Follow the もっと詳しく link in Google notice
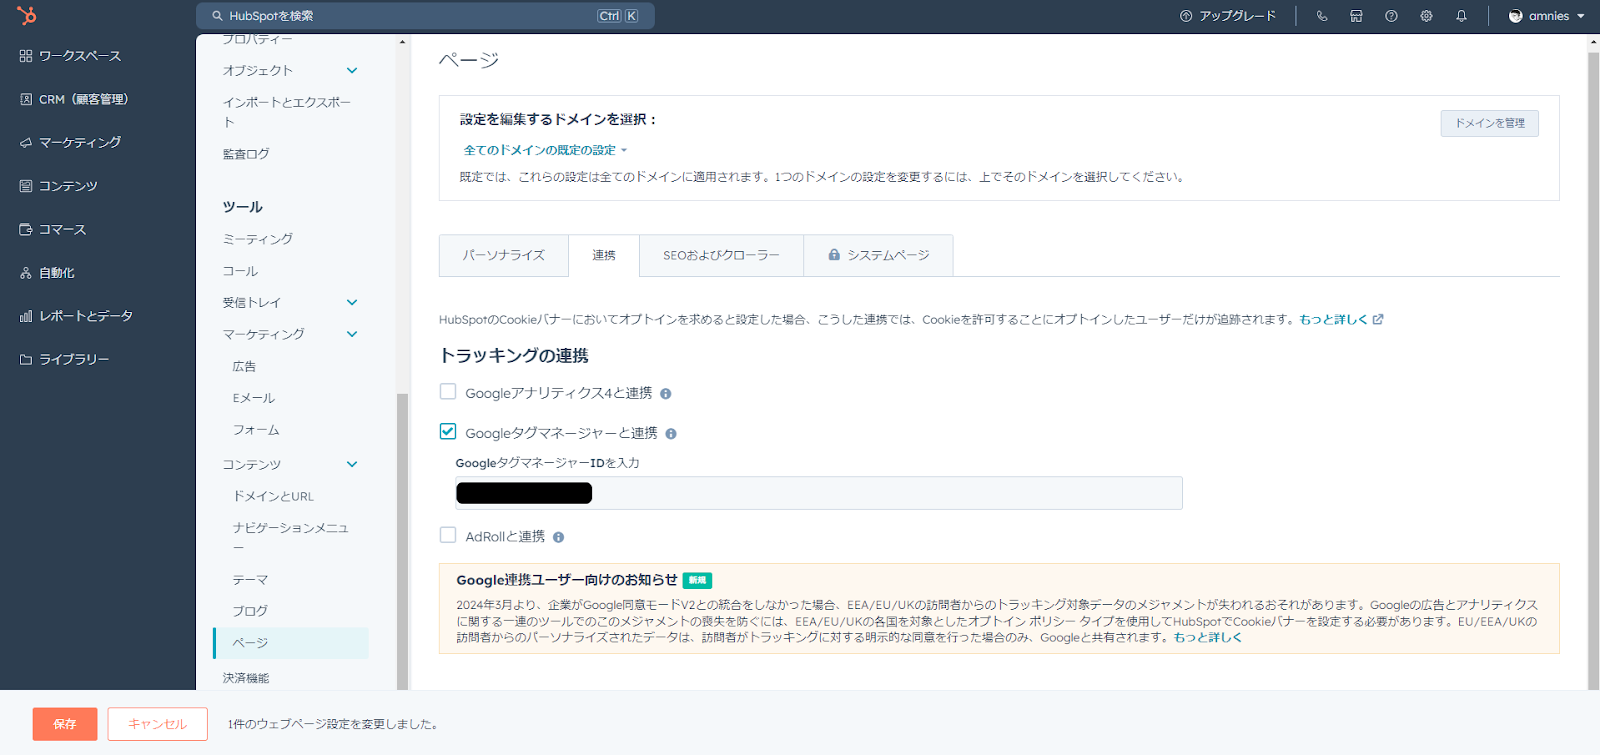1600x755 pixels. [x=1208, y=637]
